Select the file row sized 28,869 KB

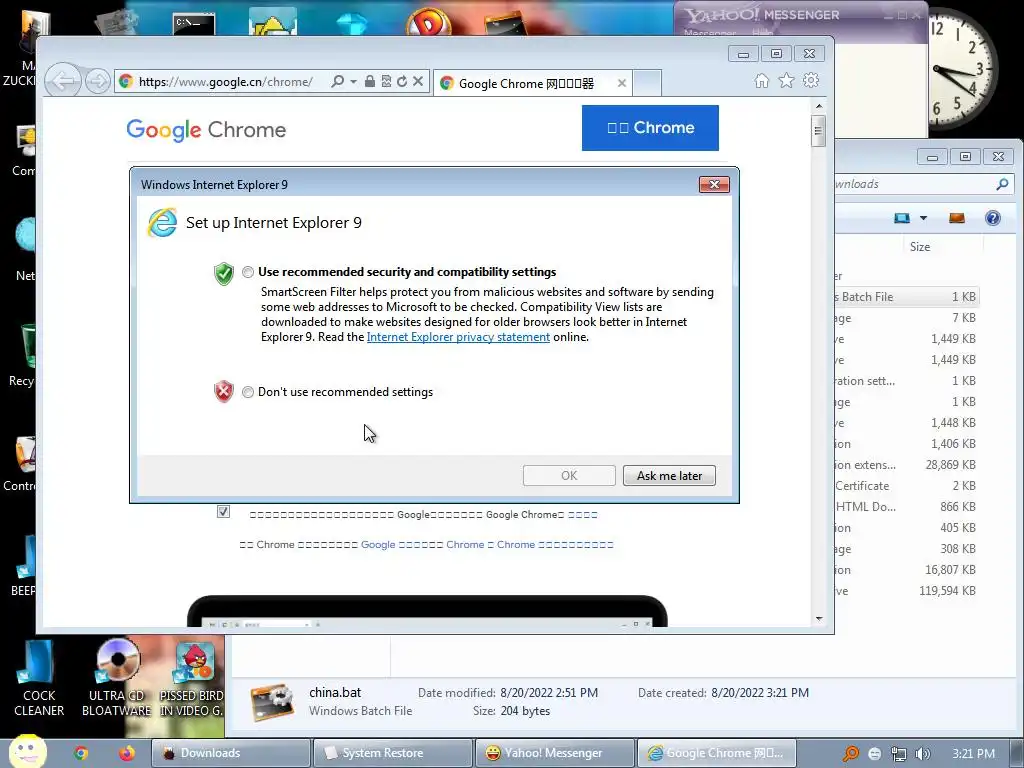[x=906, y=465]
